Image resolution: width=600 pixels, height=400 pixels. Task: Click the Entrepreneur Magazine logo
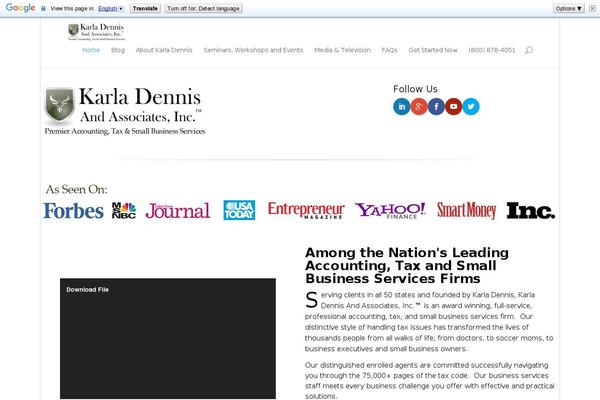coord(306,211)
